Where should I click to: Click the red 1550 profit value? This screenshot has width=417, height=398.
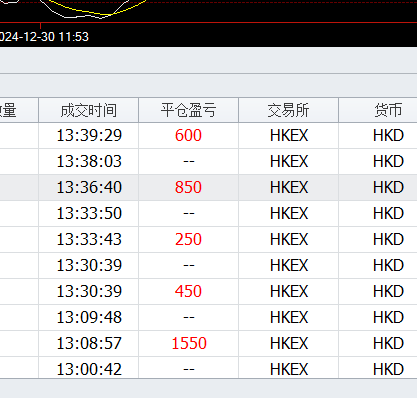point(189,343)
